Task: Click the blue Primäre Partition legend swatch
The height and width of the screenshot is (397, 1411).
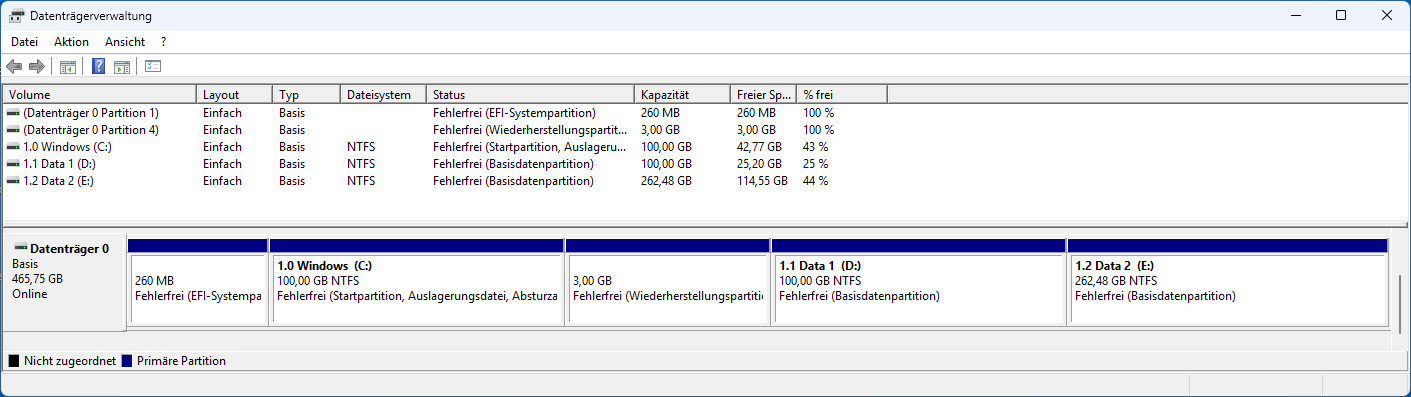Action: click(127, 361)
